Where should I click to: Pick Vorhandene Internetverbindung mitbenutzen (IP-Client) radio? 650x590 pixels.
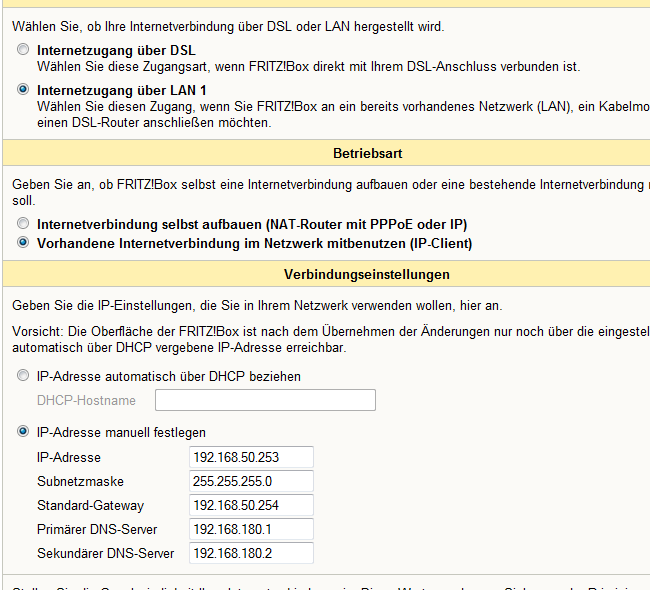point(23,243)
